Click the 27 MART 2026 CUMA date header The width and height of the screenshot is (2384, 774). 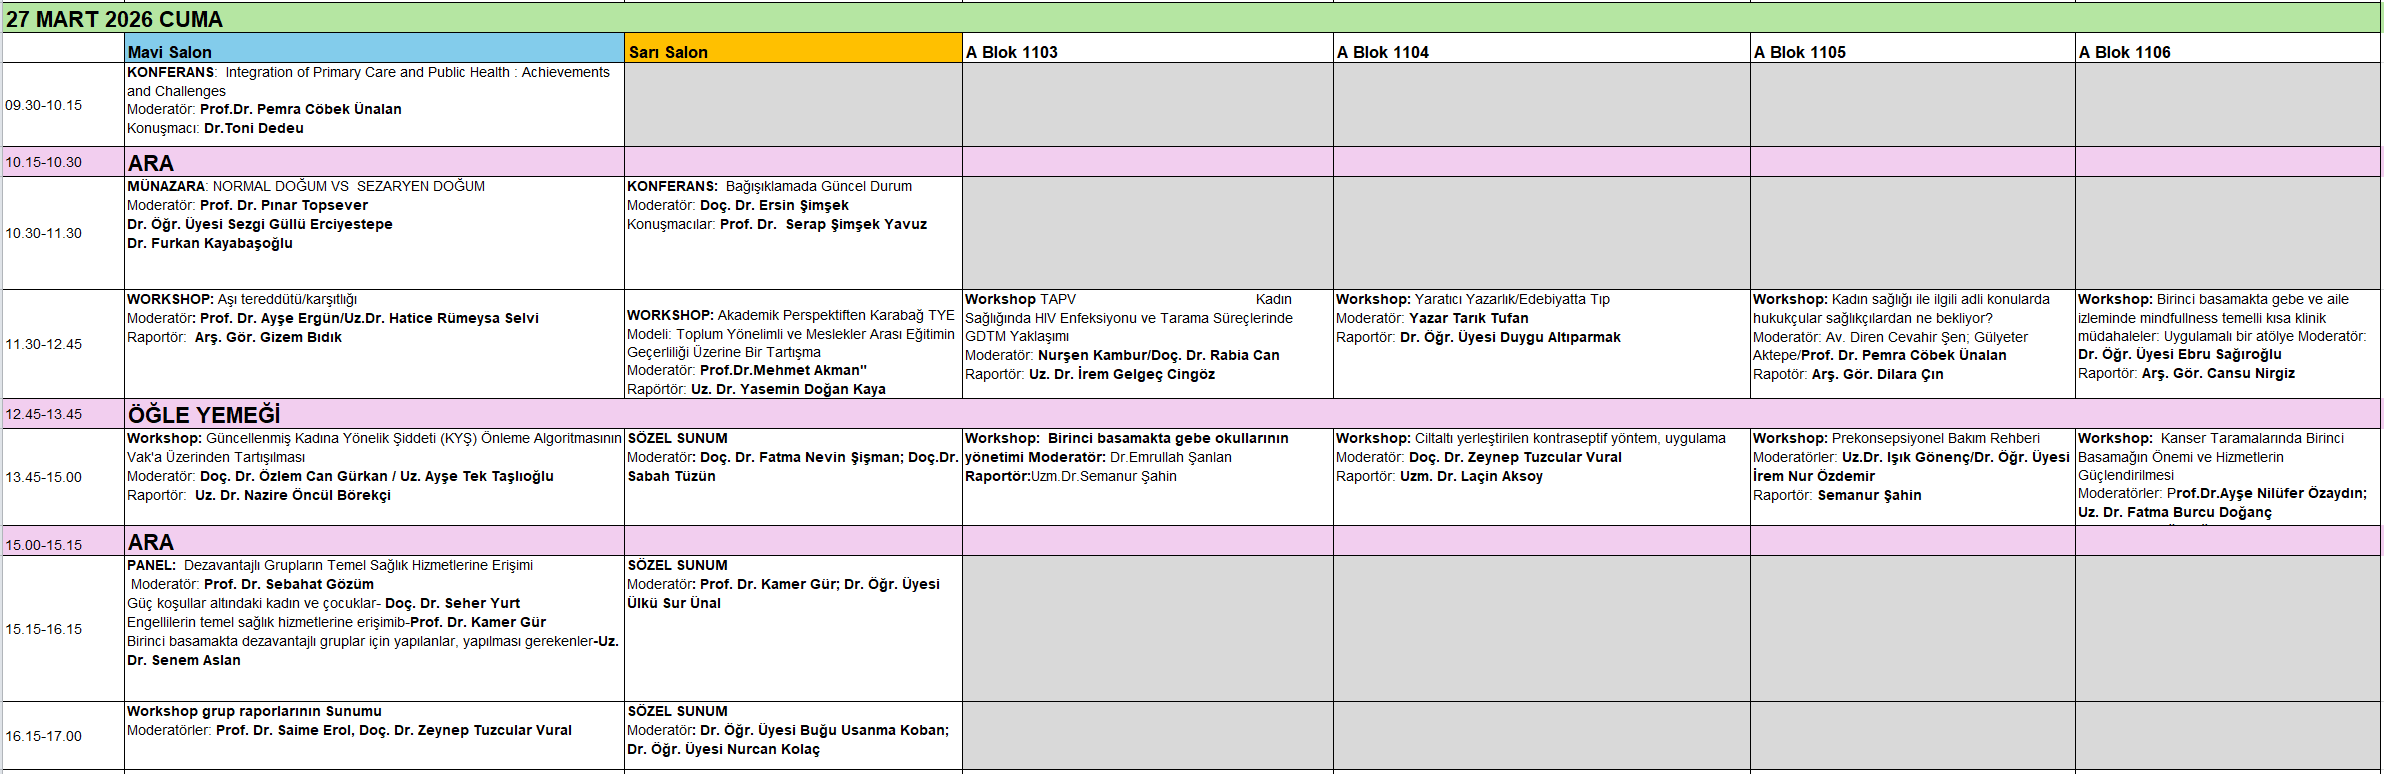(115, 19)
